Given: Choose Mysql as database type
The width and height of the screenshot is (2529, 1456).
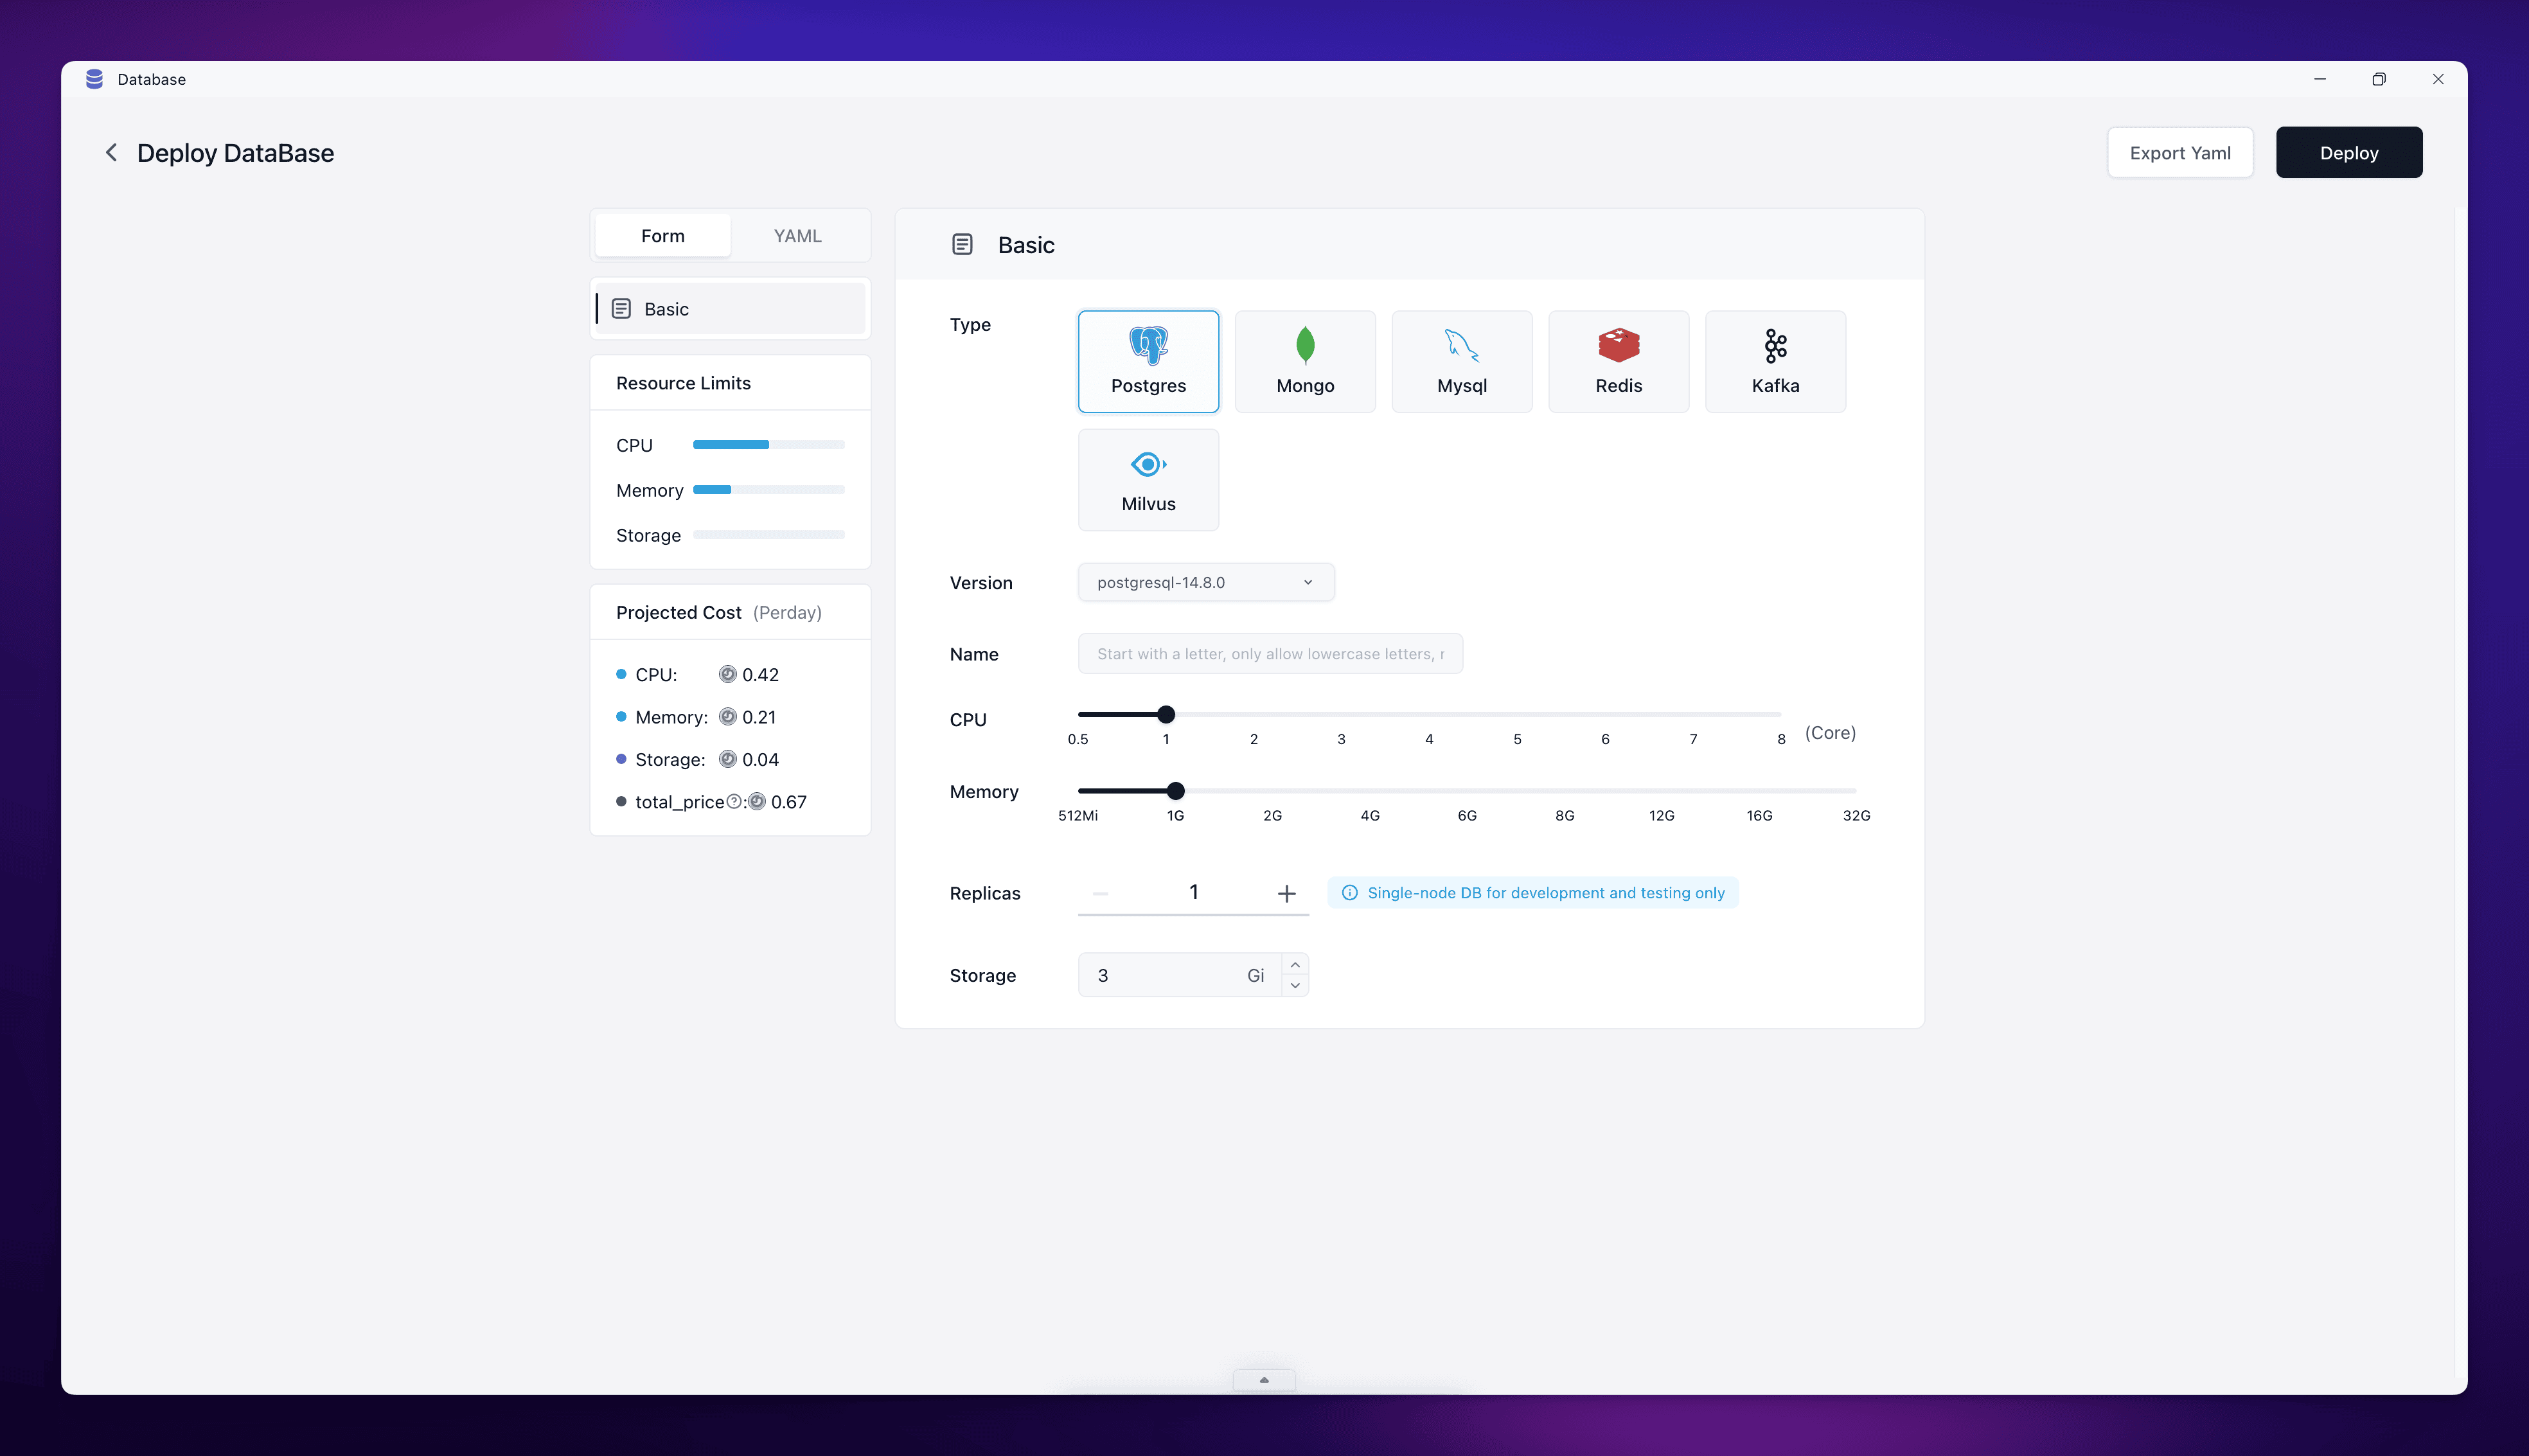Looking at the screenshot, I should point(1462,361).
